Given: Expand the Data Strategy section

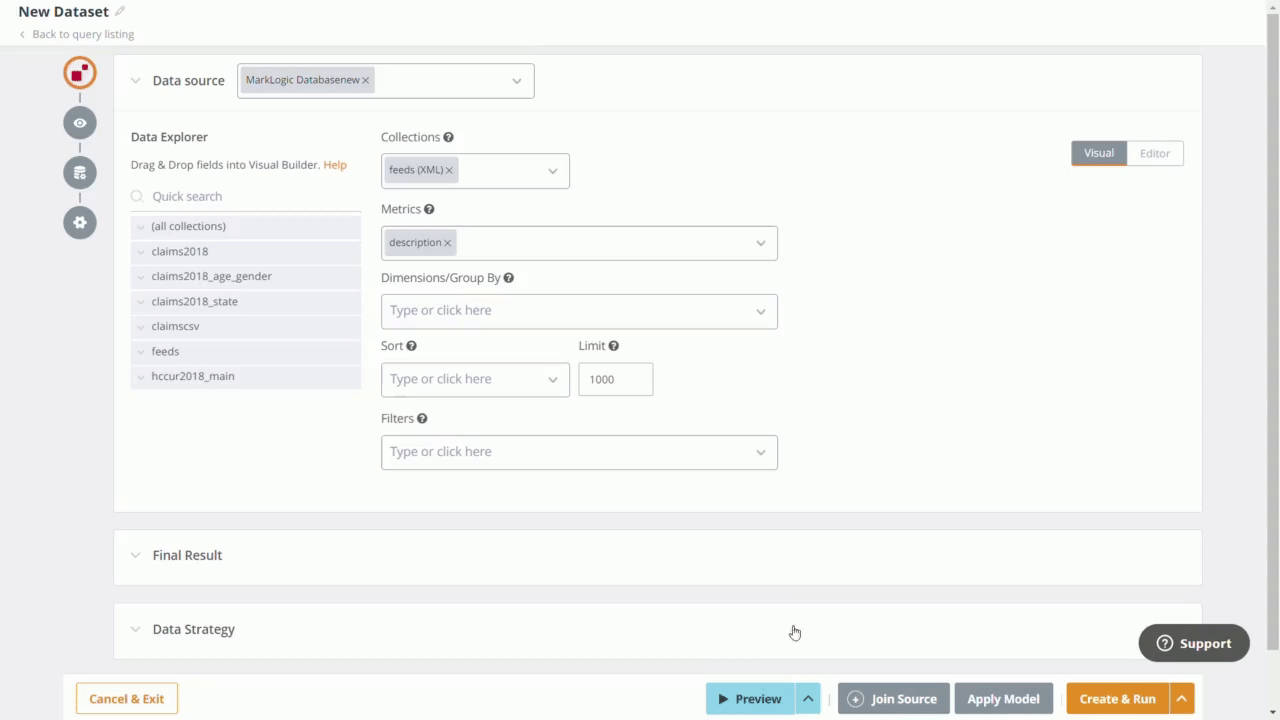Looking at the screenshot, I should click(x=193, y=629).
